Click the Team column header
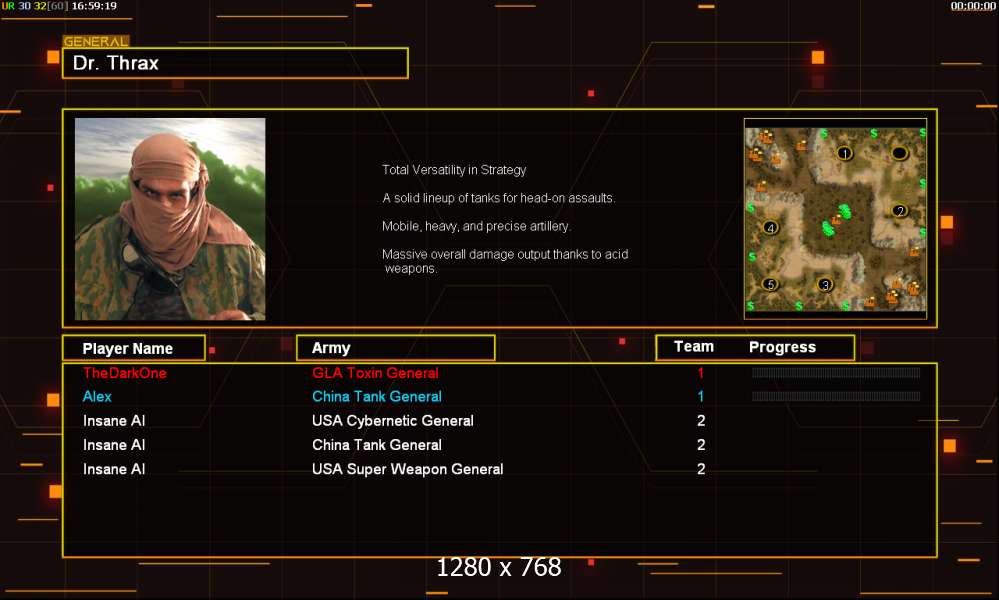Image resolution: width=999 pixels, height=600 pixels. click(x=694, y=346)
